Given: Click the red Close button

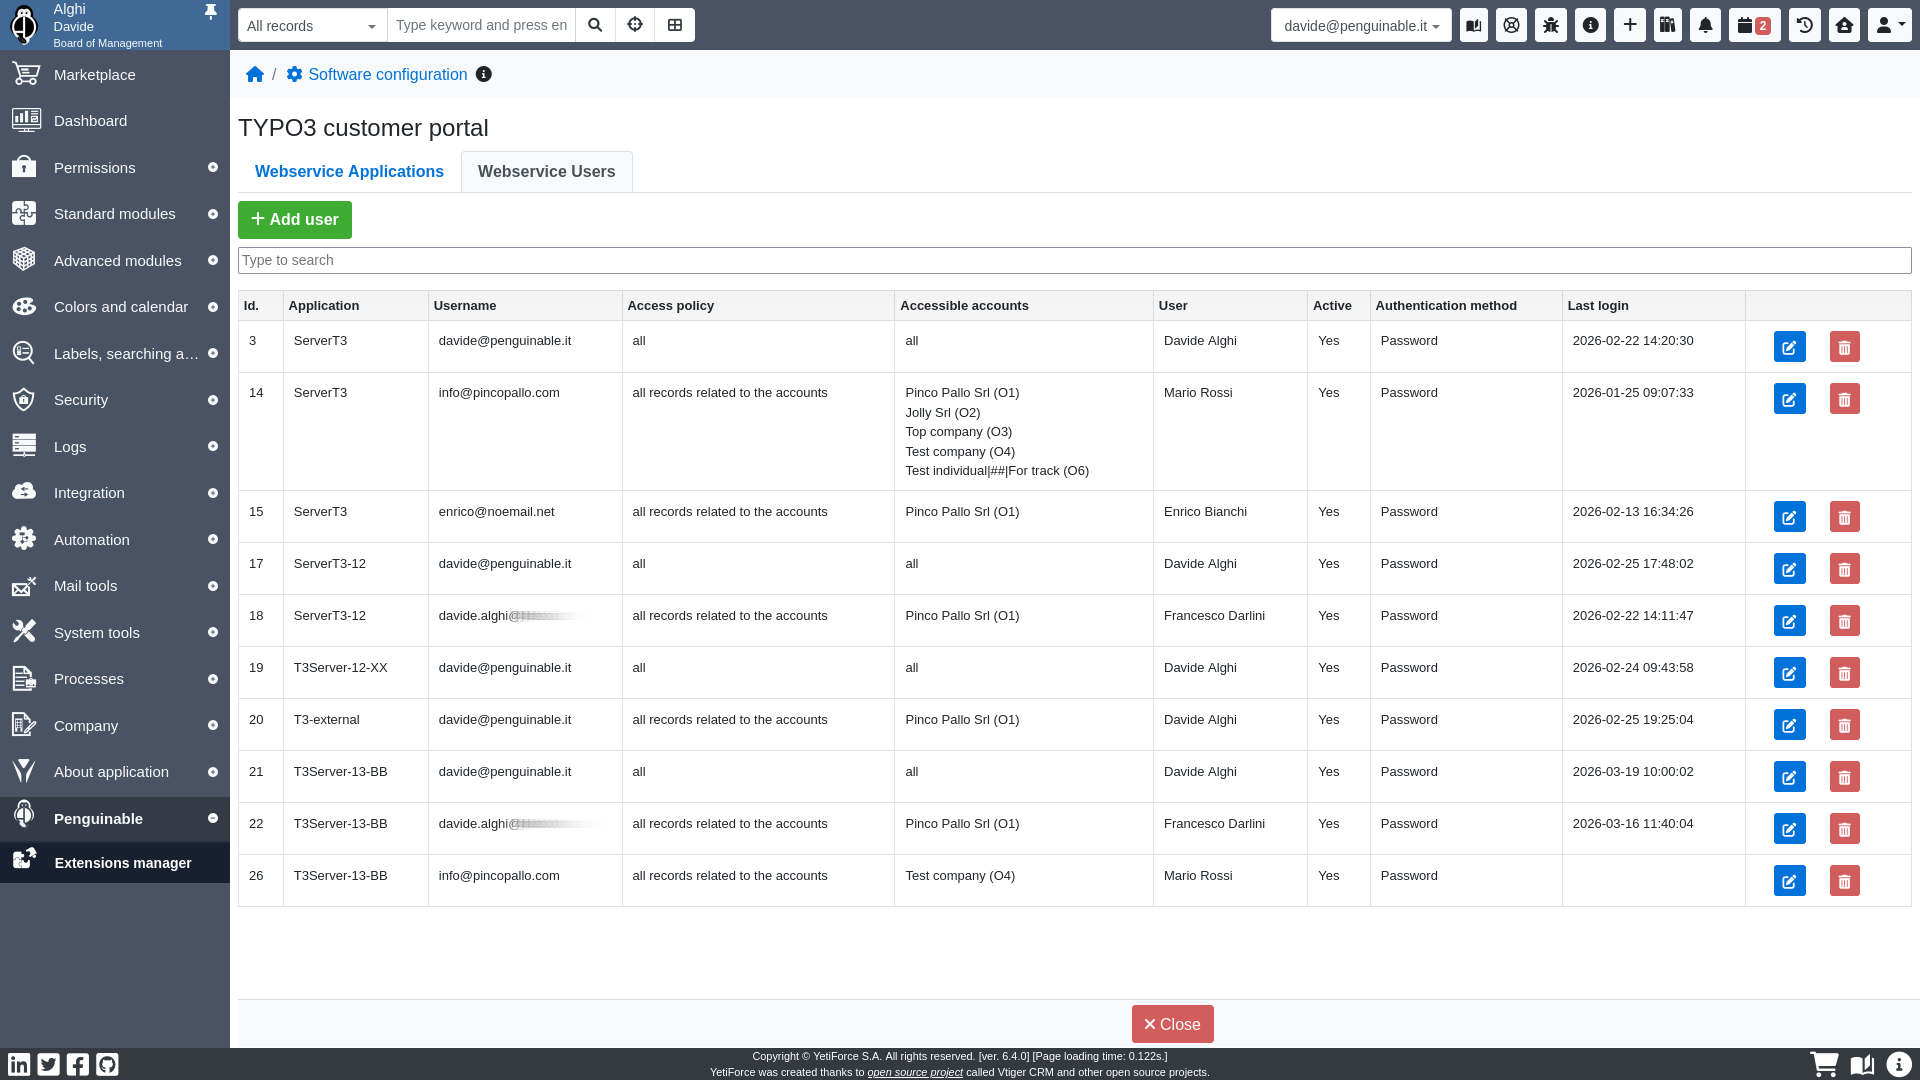Looking at the screenshot, I should [x=1172, y=1024].
